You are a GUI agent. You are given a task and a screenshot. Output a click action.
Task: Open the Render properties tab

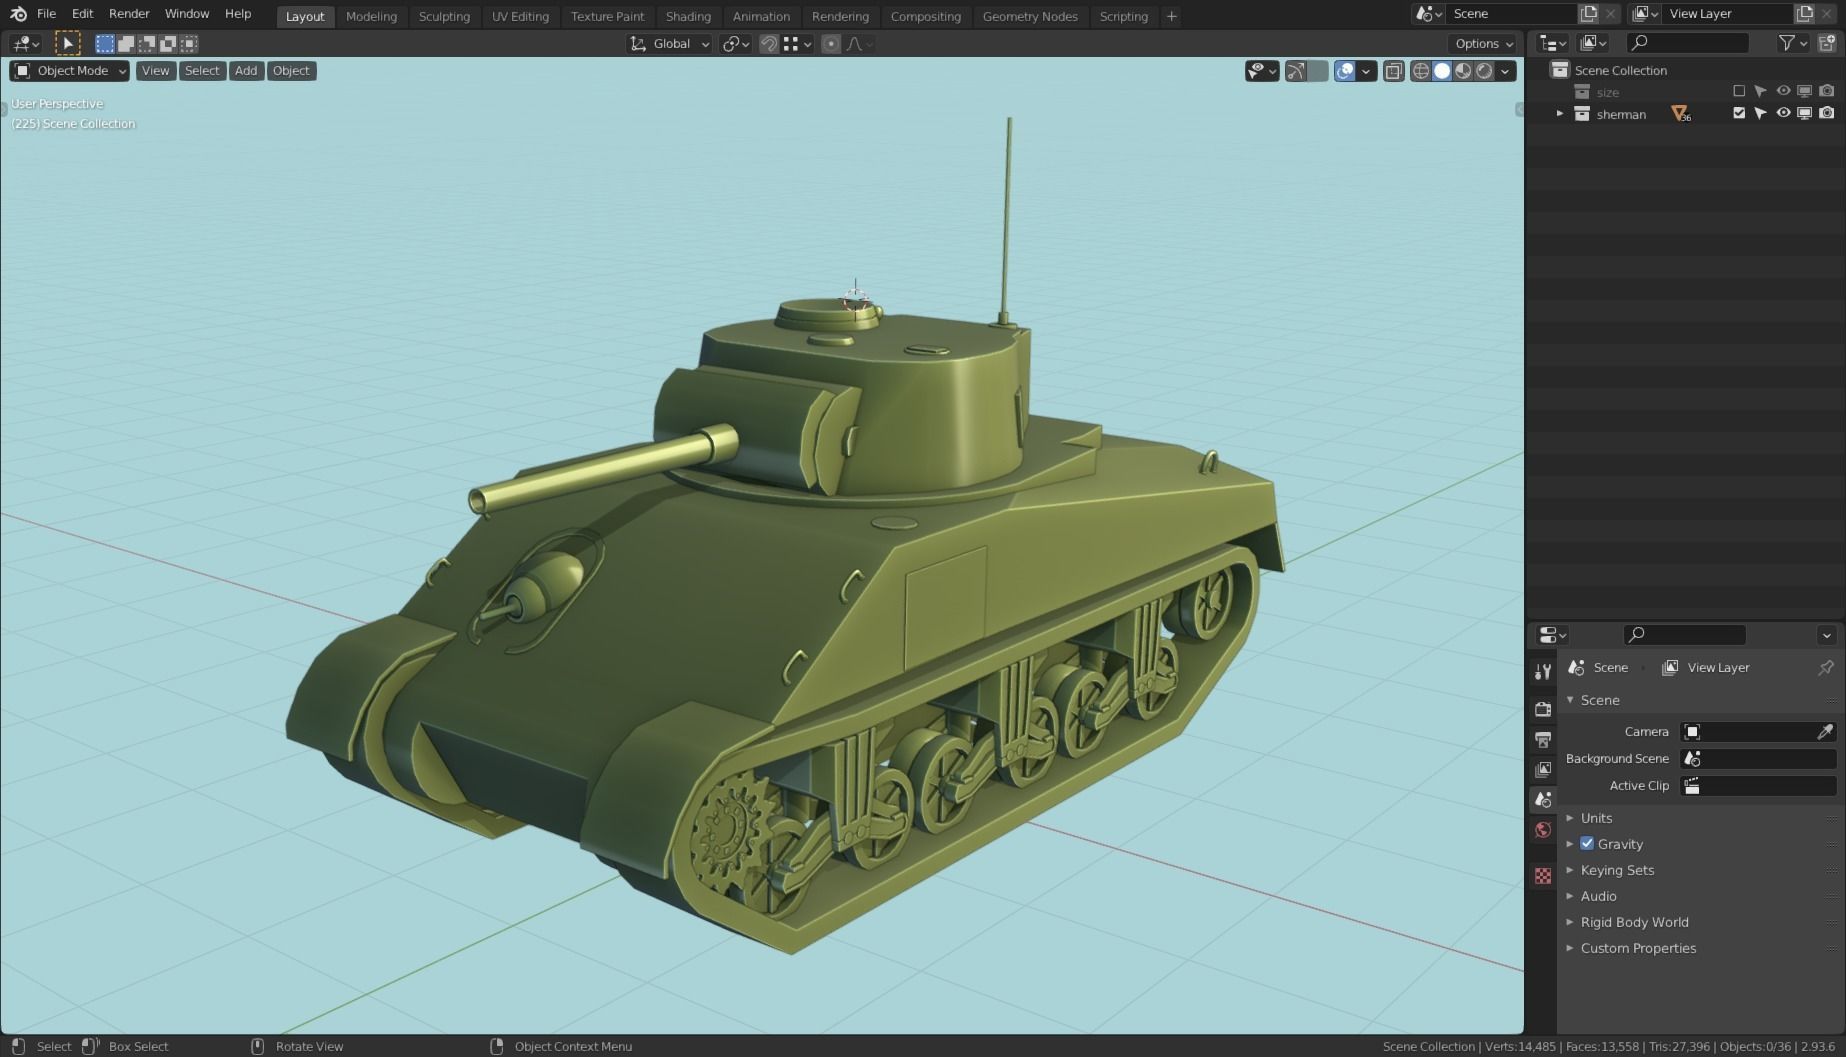point(1543,709)
